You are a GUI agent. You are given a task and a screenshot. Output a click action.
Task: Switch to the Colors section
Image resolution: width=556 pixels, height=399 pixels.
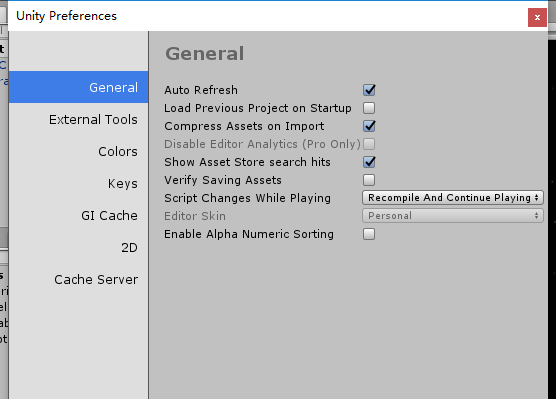pos(78,151)
